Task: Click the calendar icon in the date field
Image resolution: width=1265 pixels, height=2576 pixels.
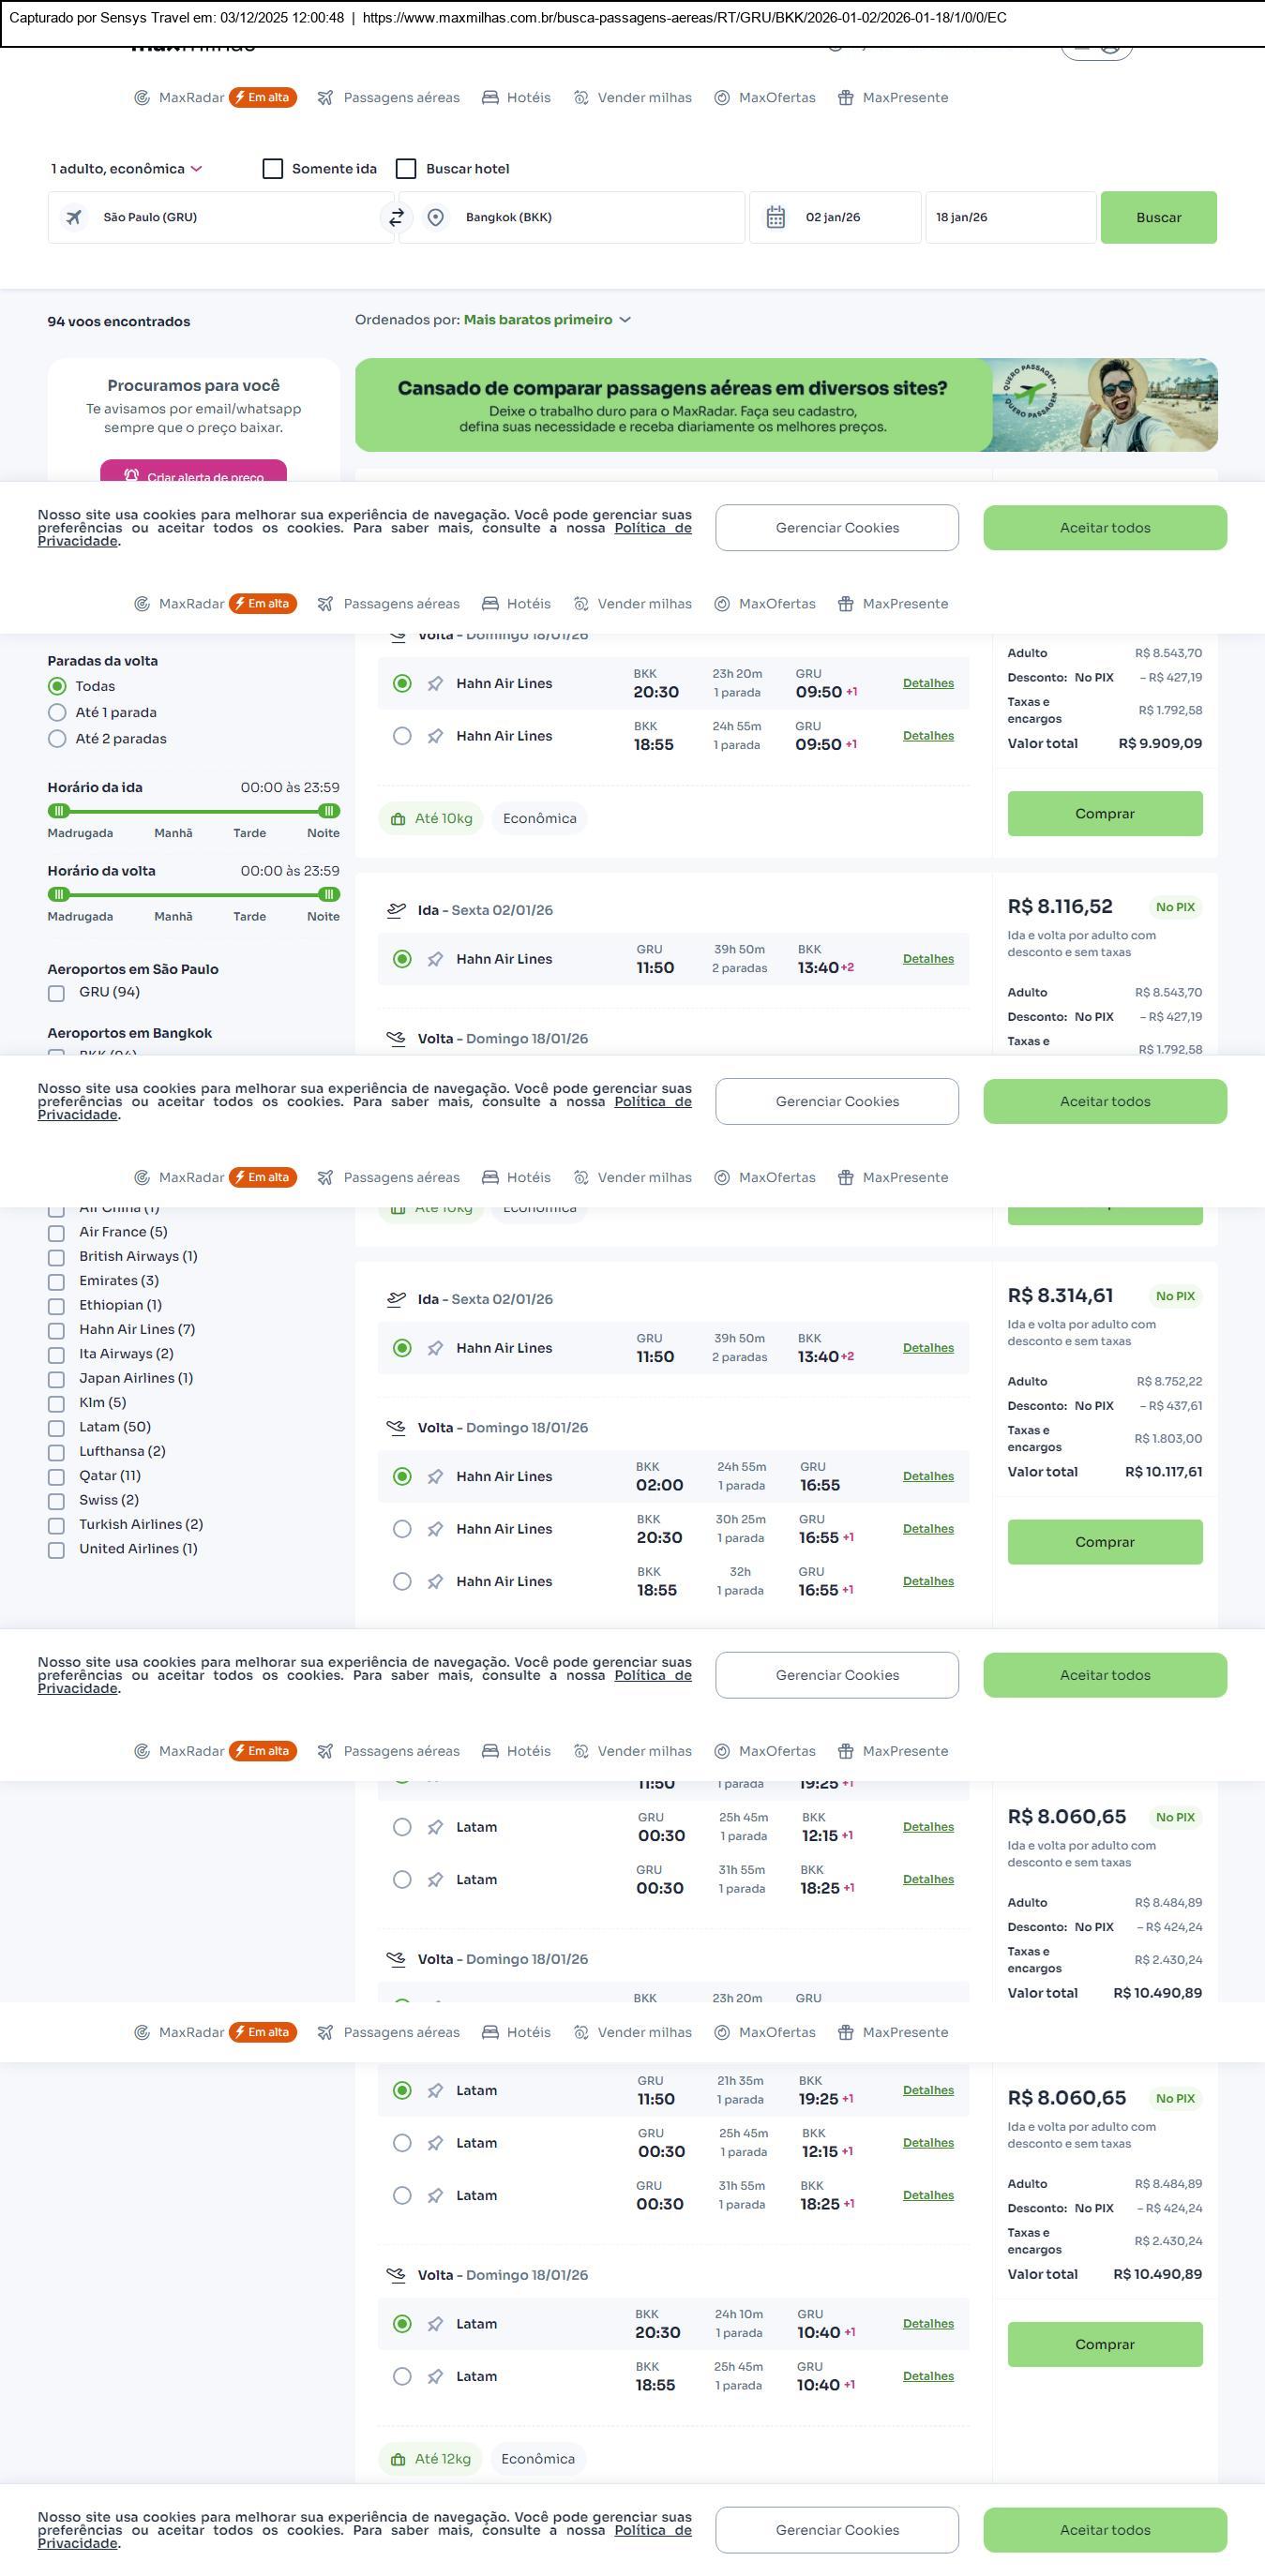Action: (775, 217)
